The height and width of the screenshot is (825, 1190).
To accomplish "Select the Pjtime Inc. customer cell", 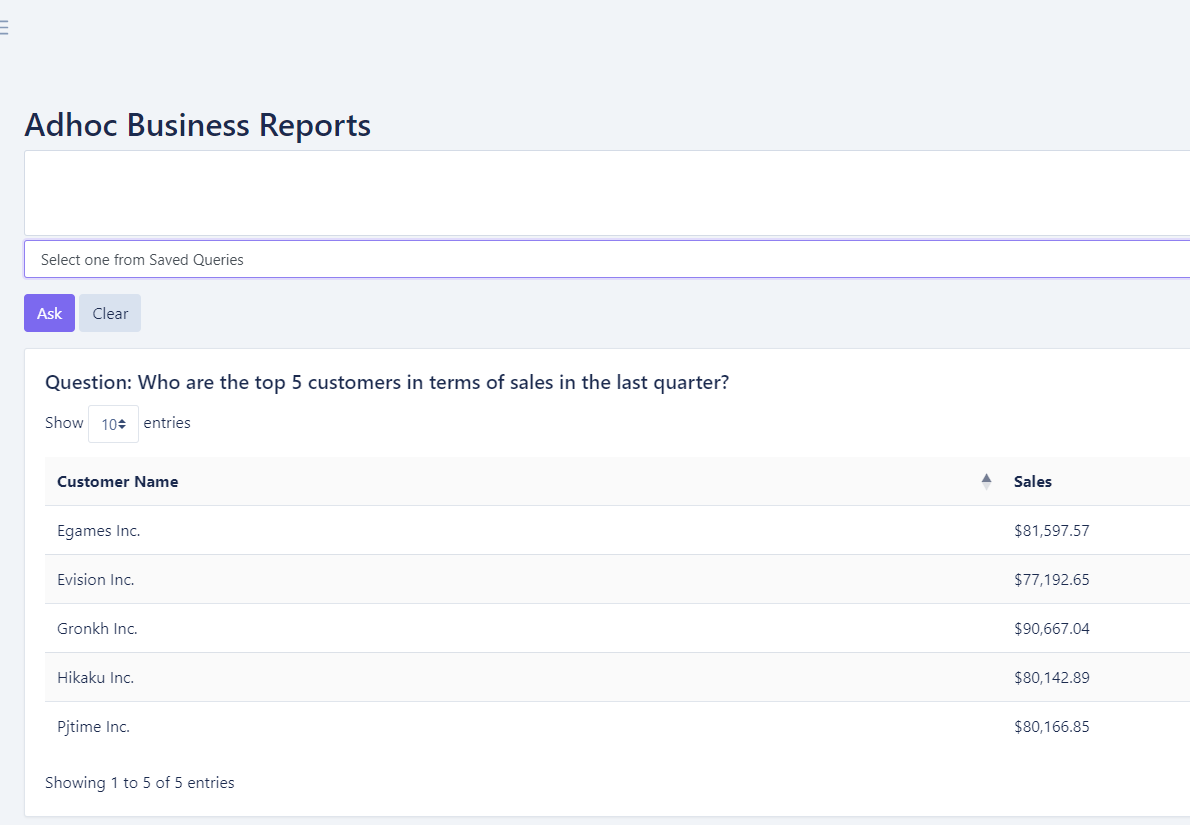I will click(x=94, y=727).
